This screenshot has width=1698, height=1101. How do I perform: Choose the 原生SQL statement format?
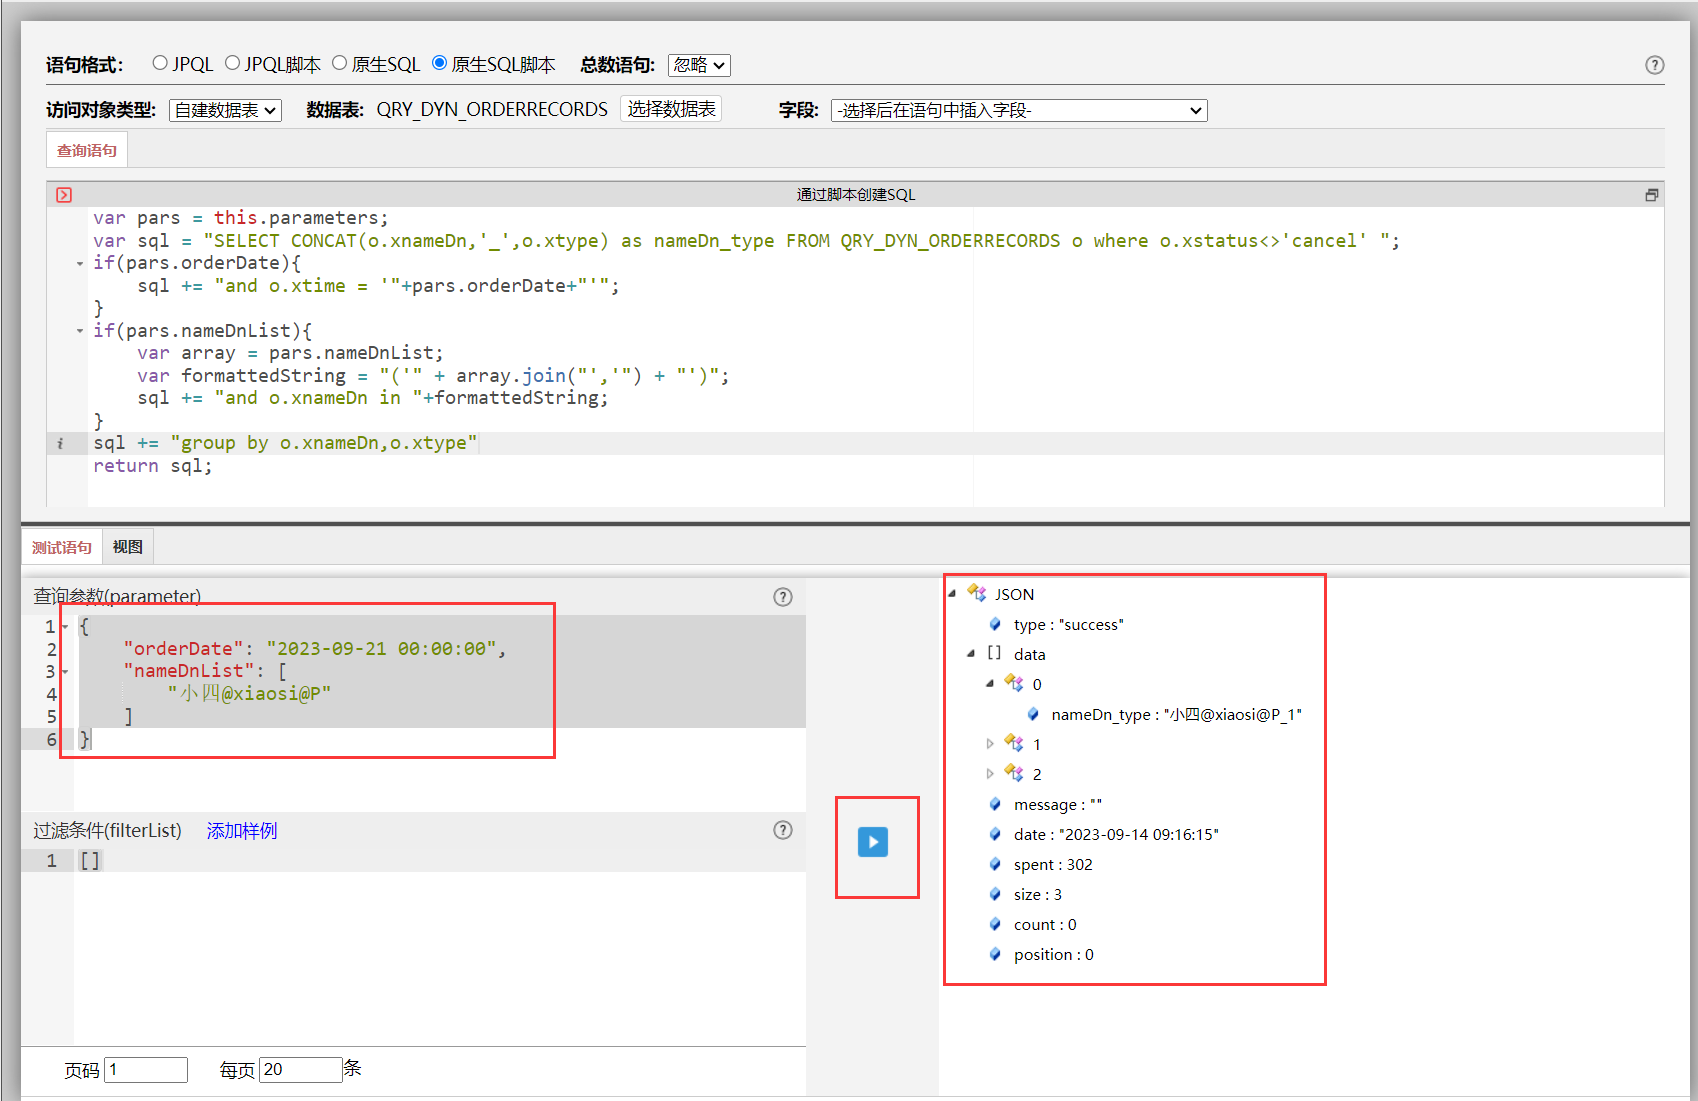(340, 64)
